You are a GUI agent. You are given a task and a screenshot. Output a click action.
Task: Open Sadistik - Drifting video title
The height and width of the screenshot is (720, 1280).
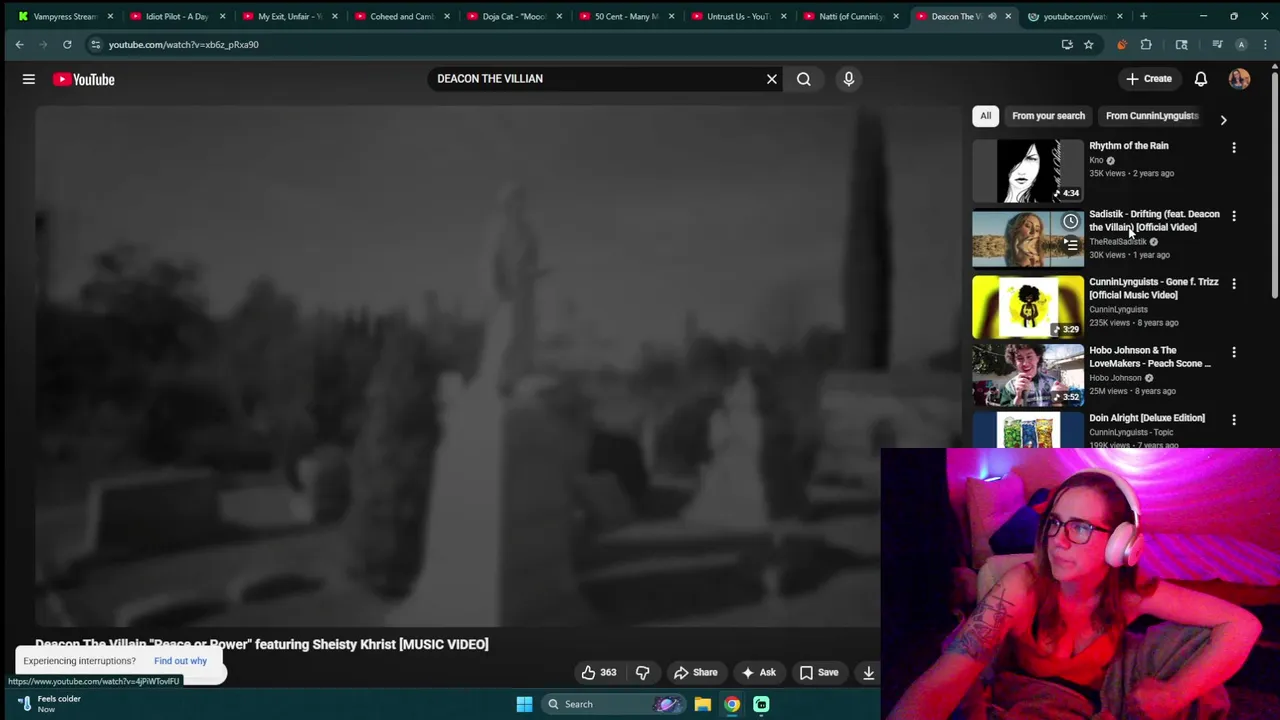(1154, 220)
